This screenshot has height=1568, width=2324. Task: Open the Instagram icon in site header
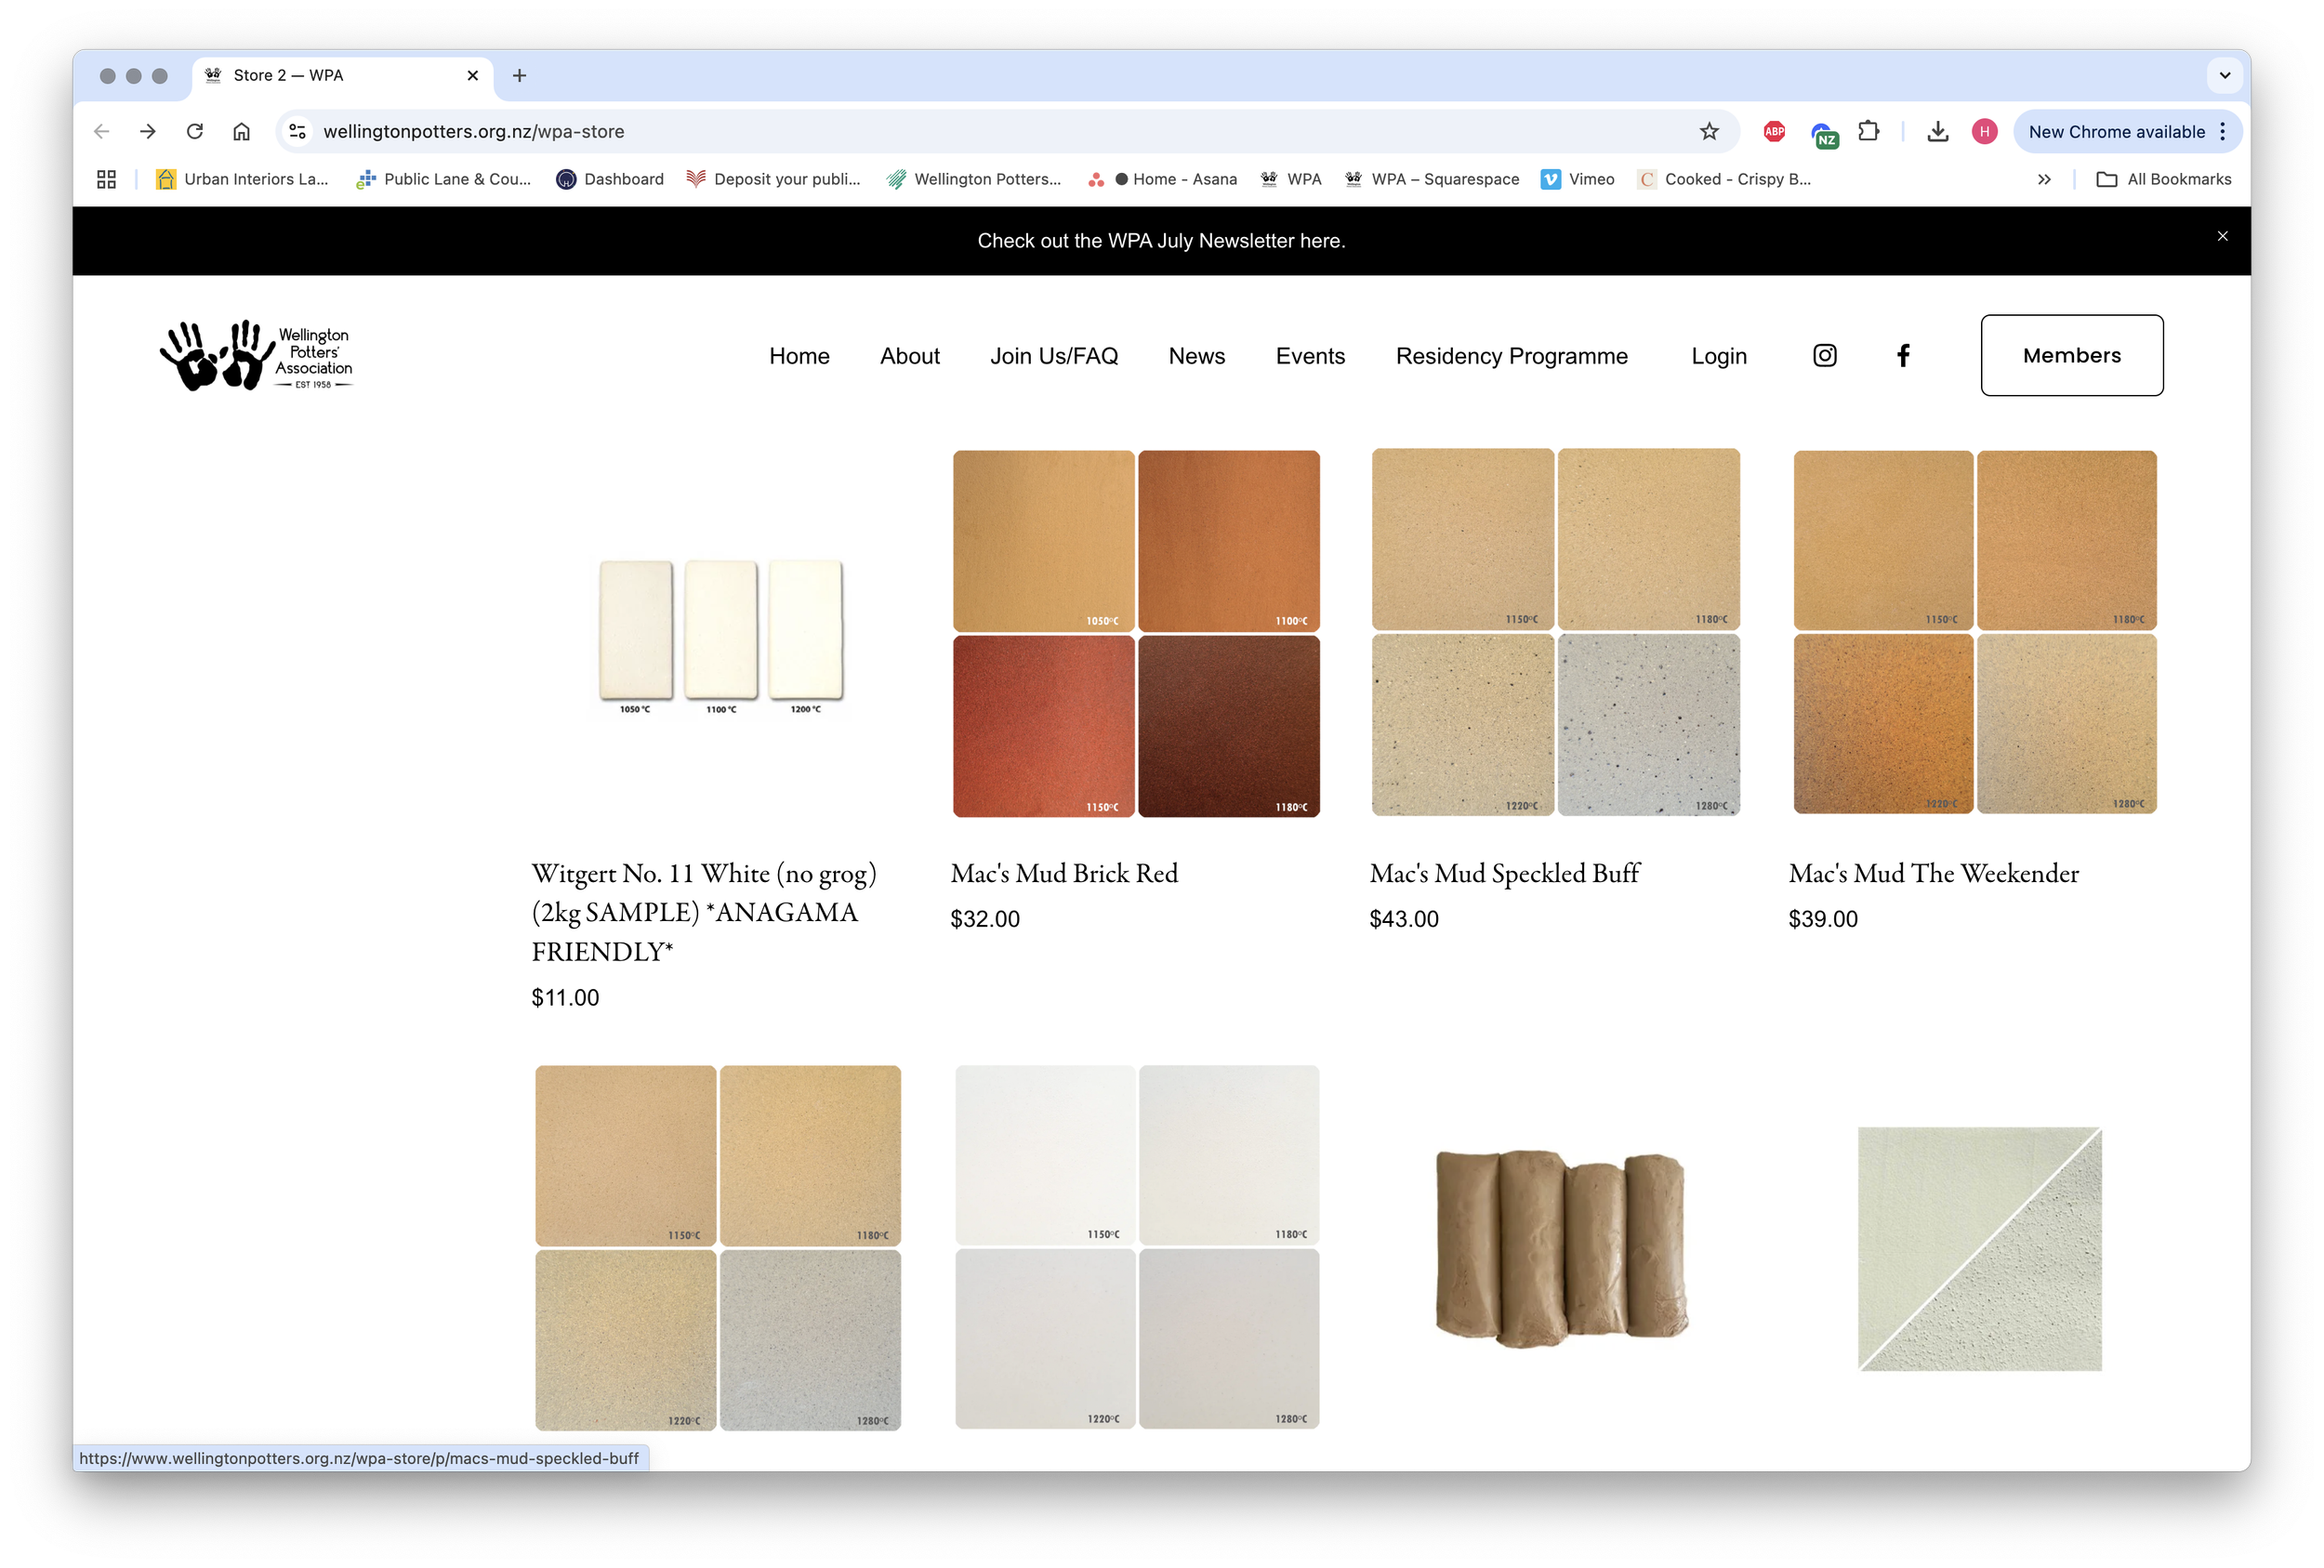pyautogui.click(x=1824, y=356)
